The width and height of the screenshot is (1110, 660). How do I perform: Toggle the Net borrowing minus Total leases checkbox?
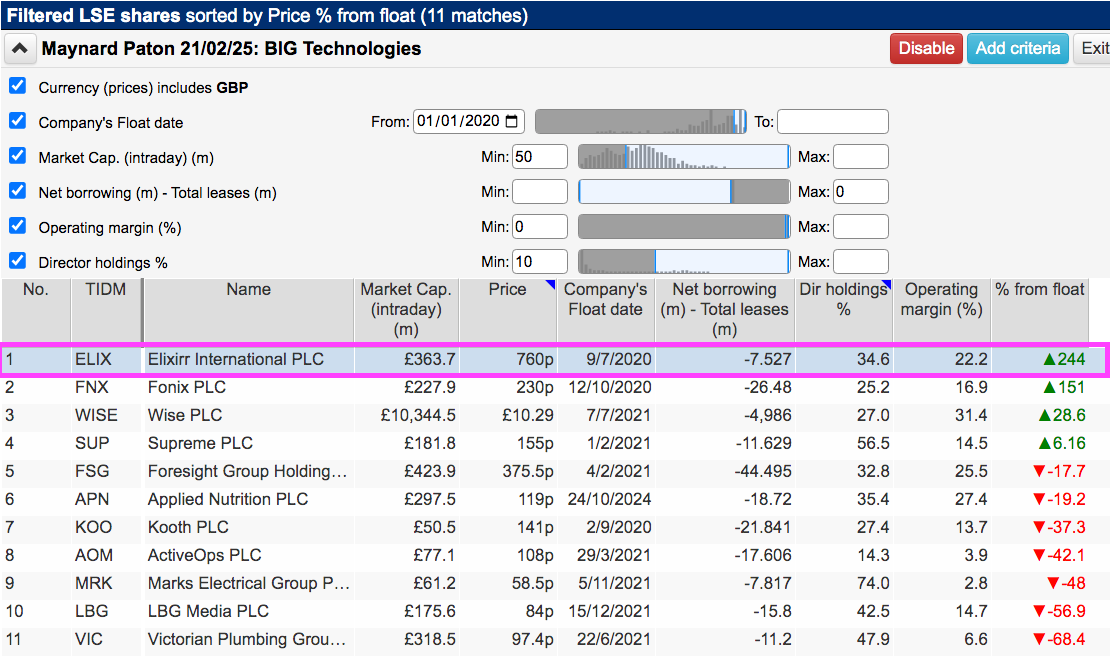coord(18,191)
